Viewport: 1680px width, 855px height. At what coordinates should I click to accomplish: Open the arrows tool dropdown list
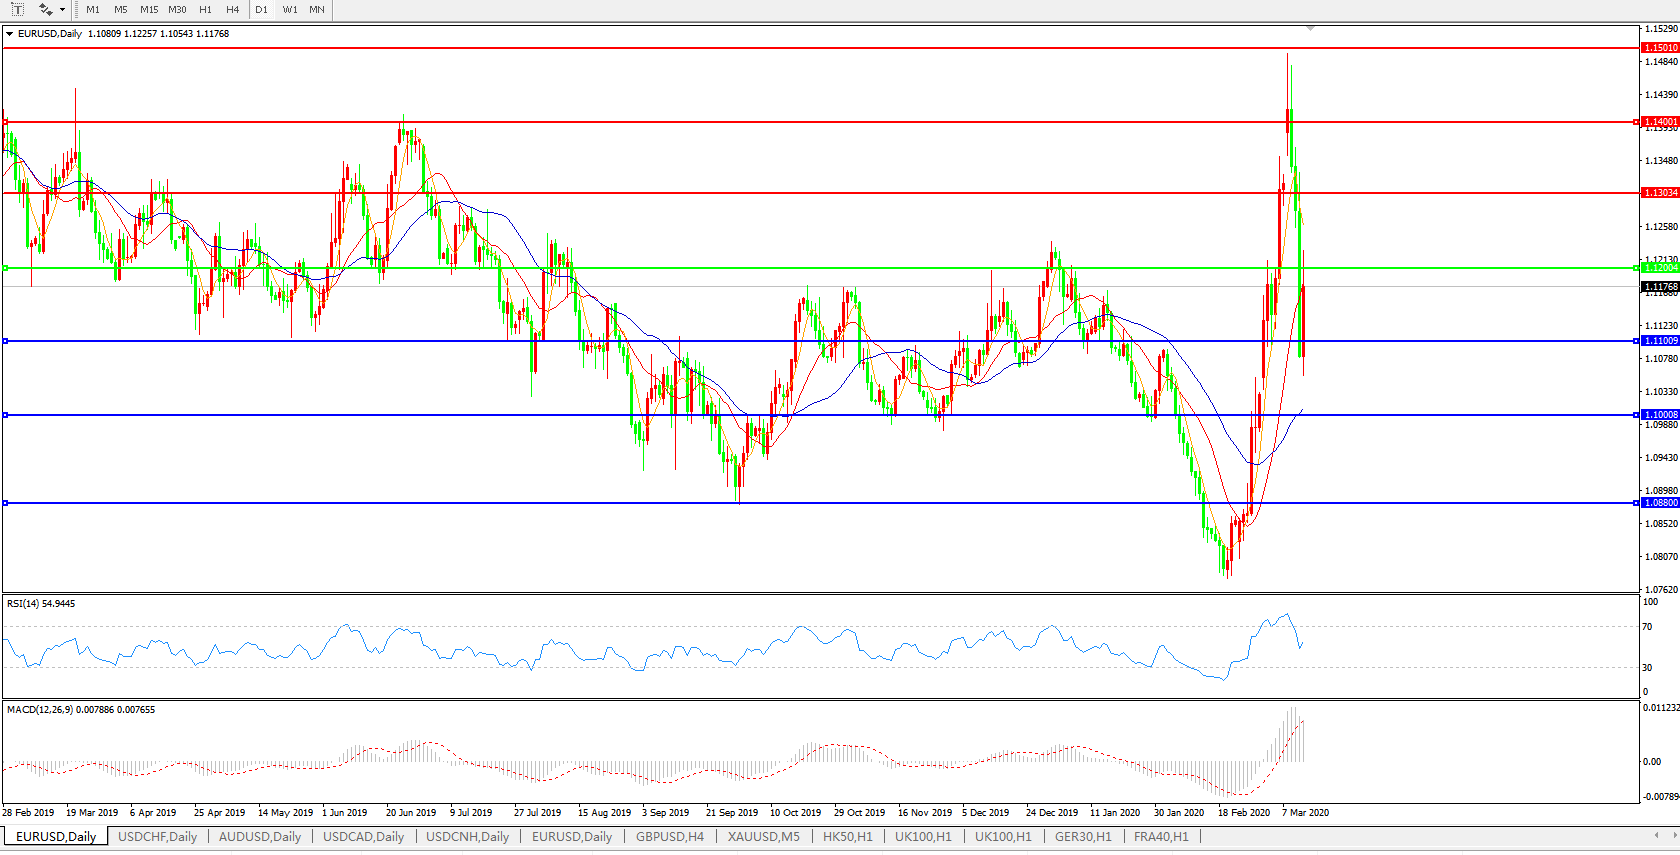point(62,10)
